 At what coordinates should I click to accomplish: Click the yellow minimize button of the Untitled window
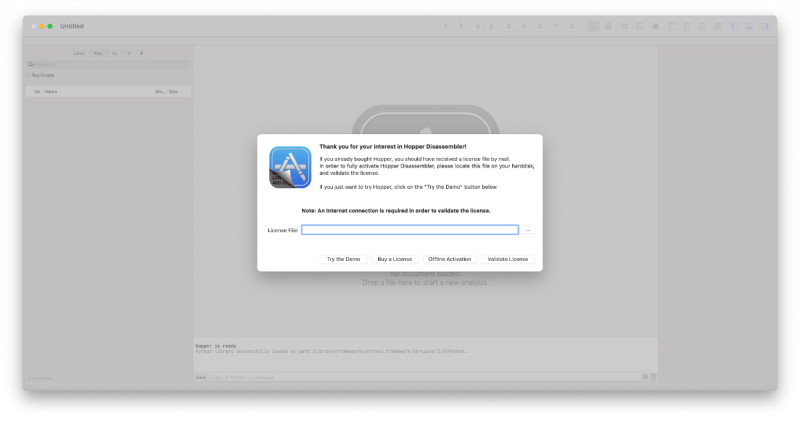[x=42, y=26]
